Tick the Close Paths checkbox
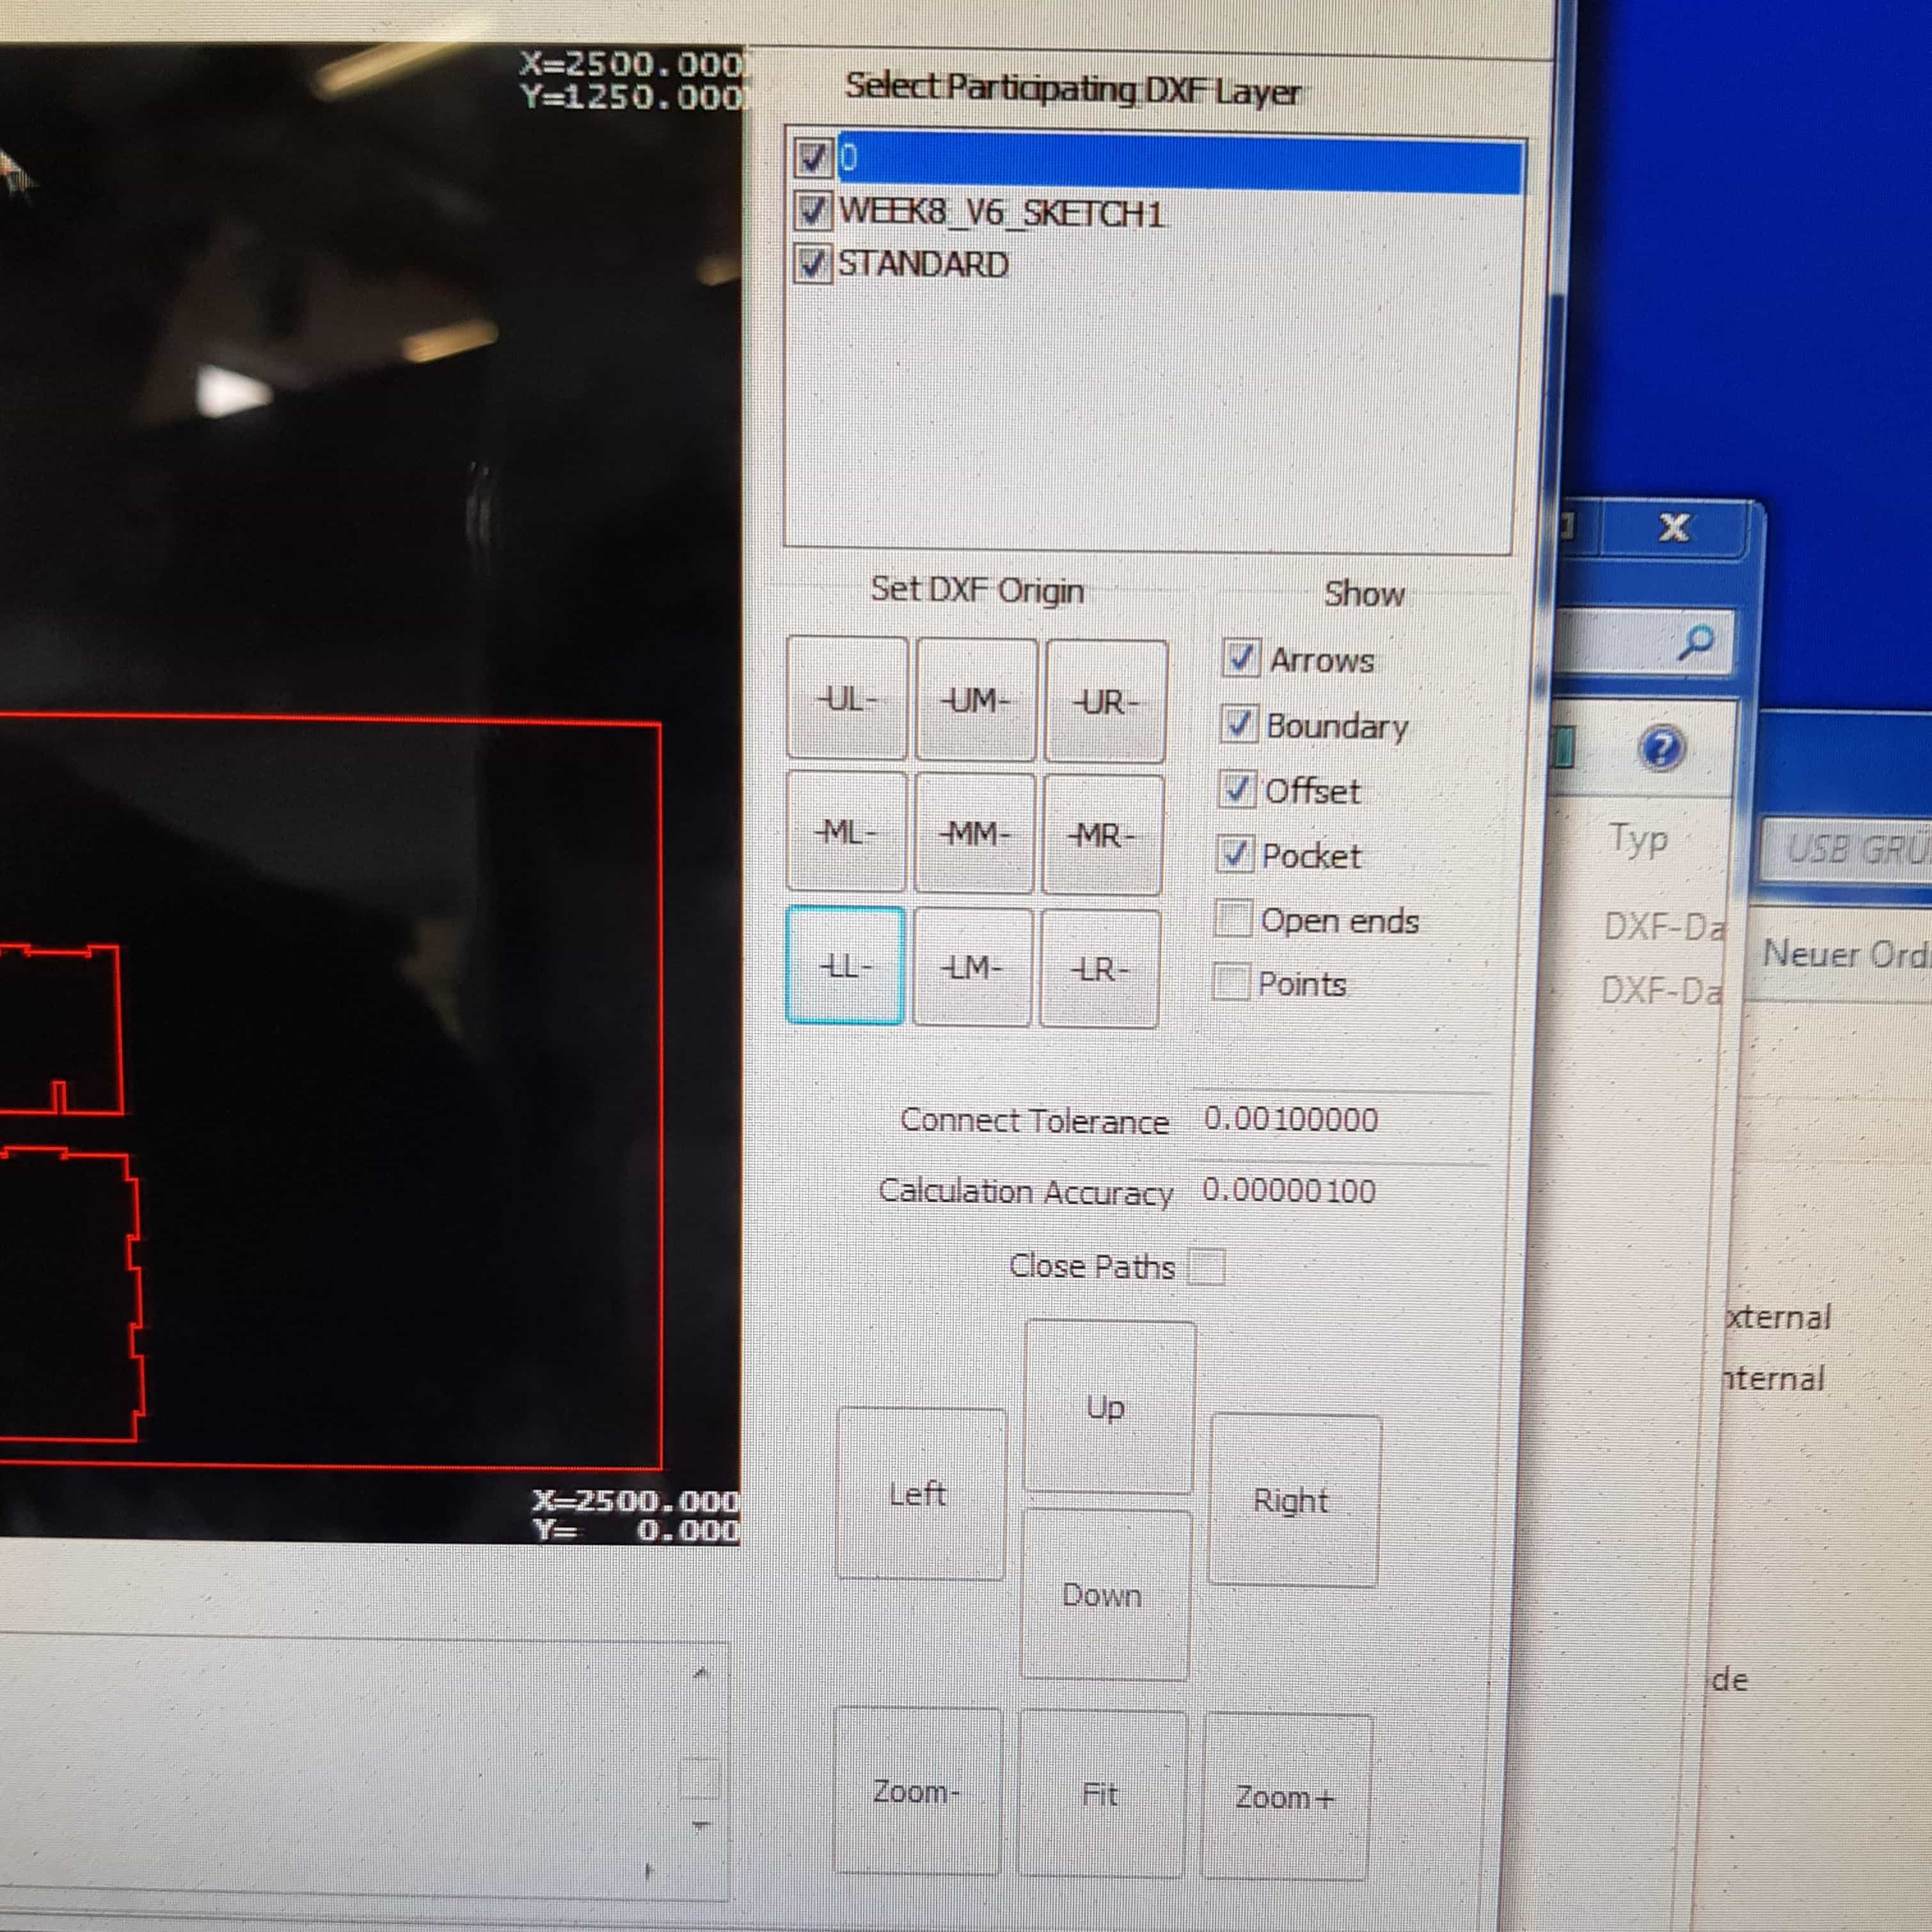1932x1932 pixels. tap(1207, 1266)
